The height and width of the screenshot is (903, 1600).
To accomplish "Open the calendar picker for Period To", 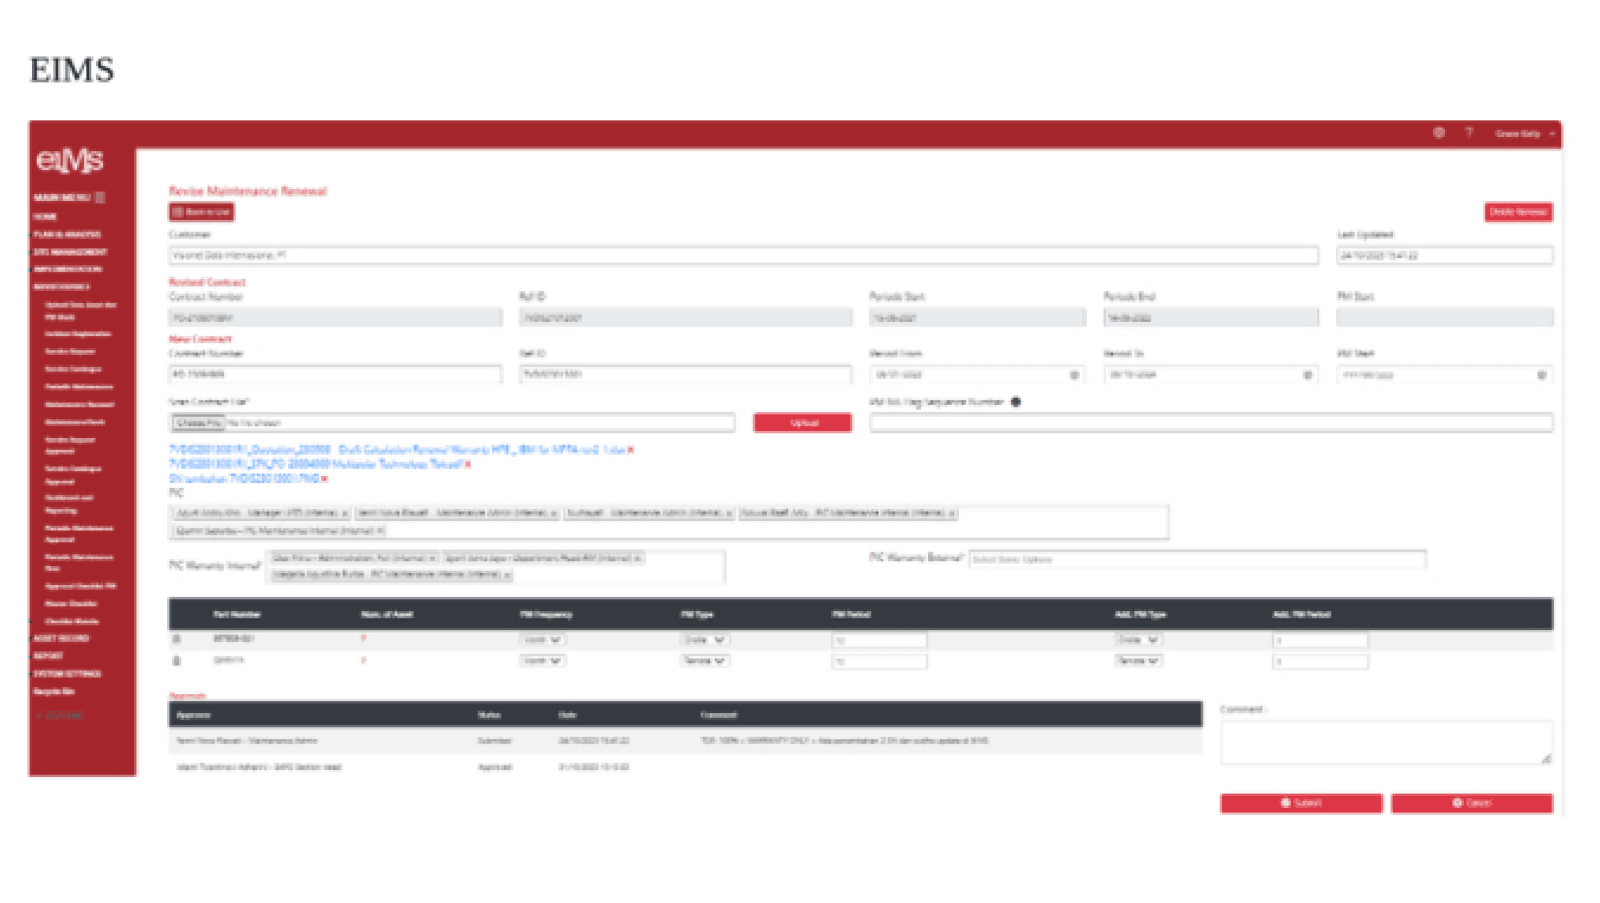I will 1307,375.
